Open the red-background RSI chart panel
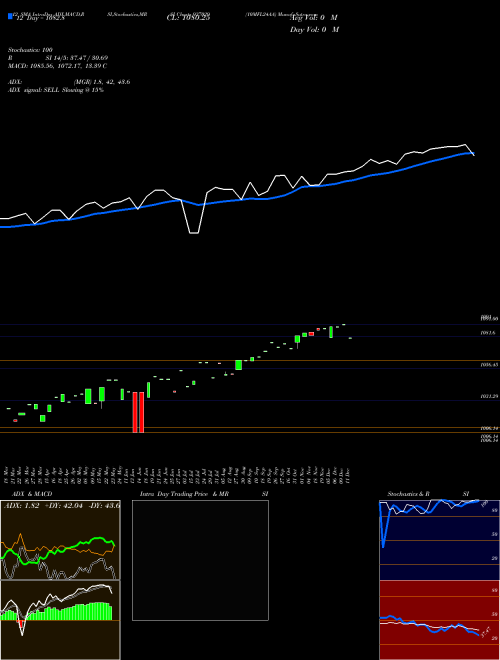 coord(439,620)
